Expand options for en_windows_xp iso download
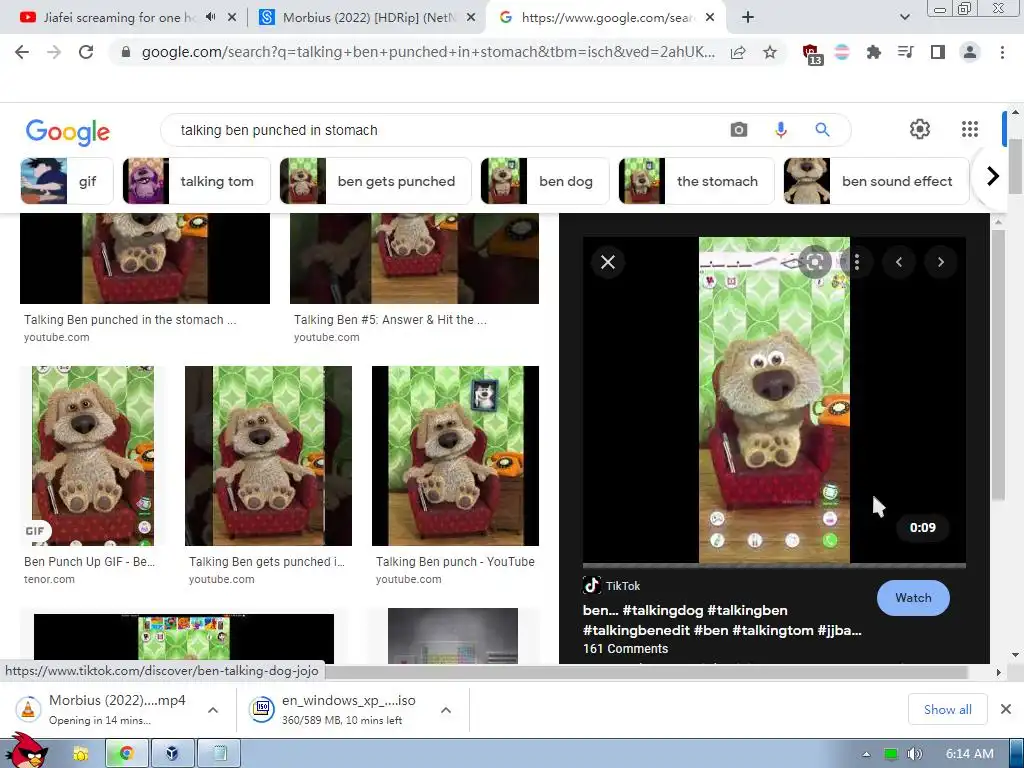This screenshot has width=1024, height=768. click(x=446, y=710)
